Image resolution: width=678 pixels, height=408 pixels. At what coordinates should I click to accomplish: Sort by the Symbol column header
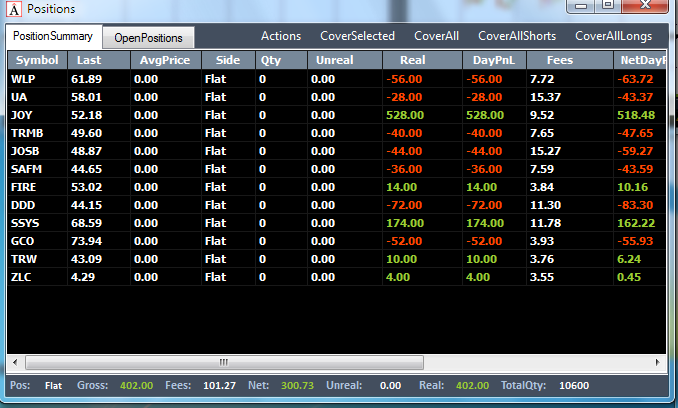(x=37, y=60)
